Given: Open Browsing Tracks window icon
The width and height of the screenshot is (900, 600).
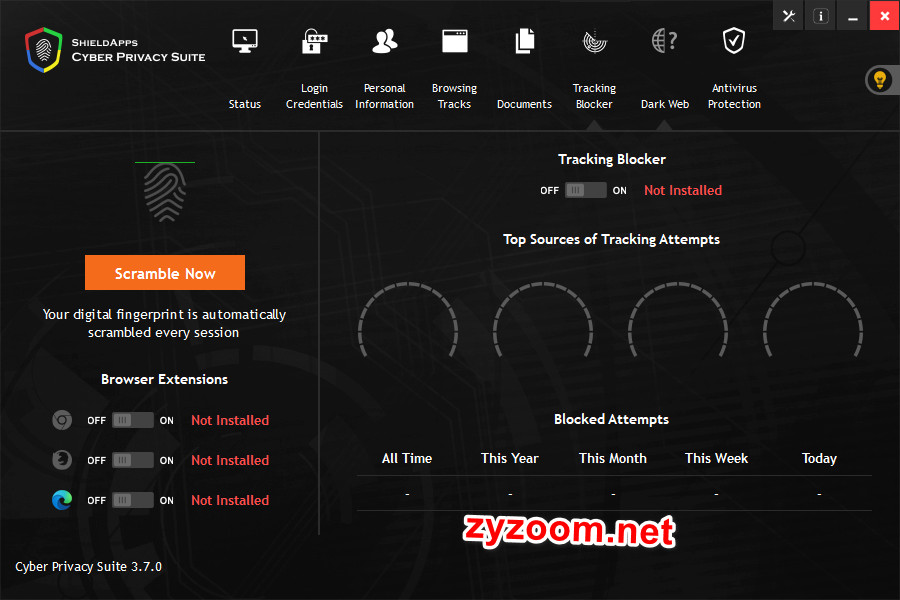Looking at the screenshot, I should coord(455,41).
